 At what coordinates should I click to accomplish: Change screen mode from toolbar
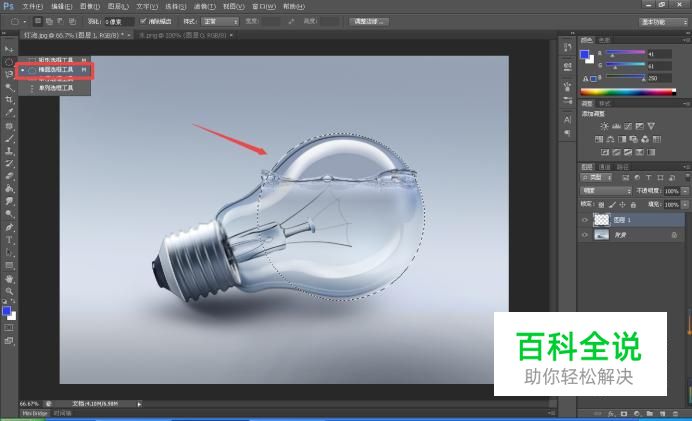point(9,341)
